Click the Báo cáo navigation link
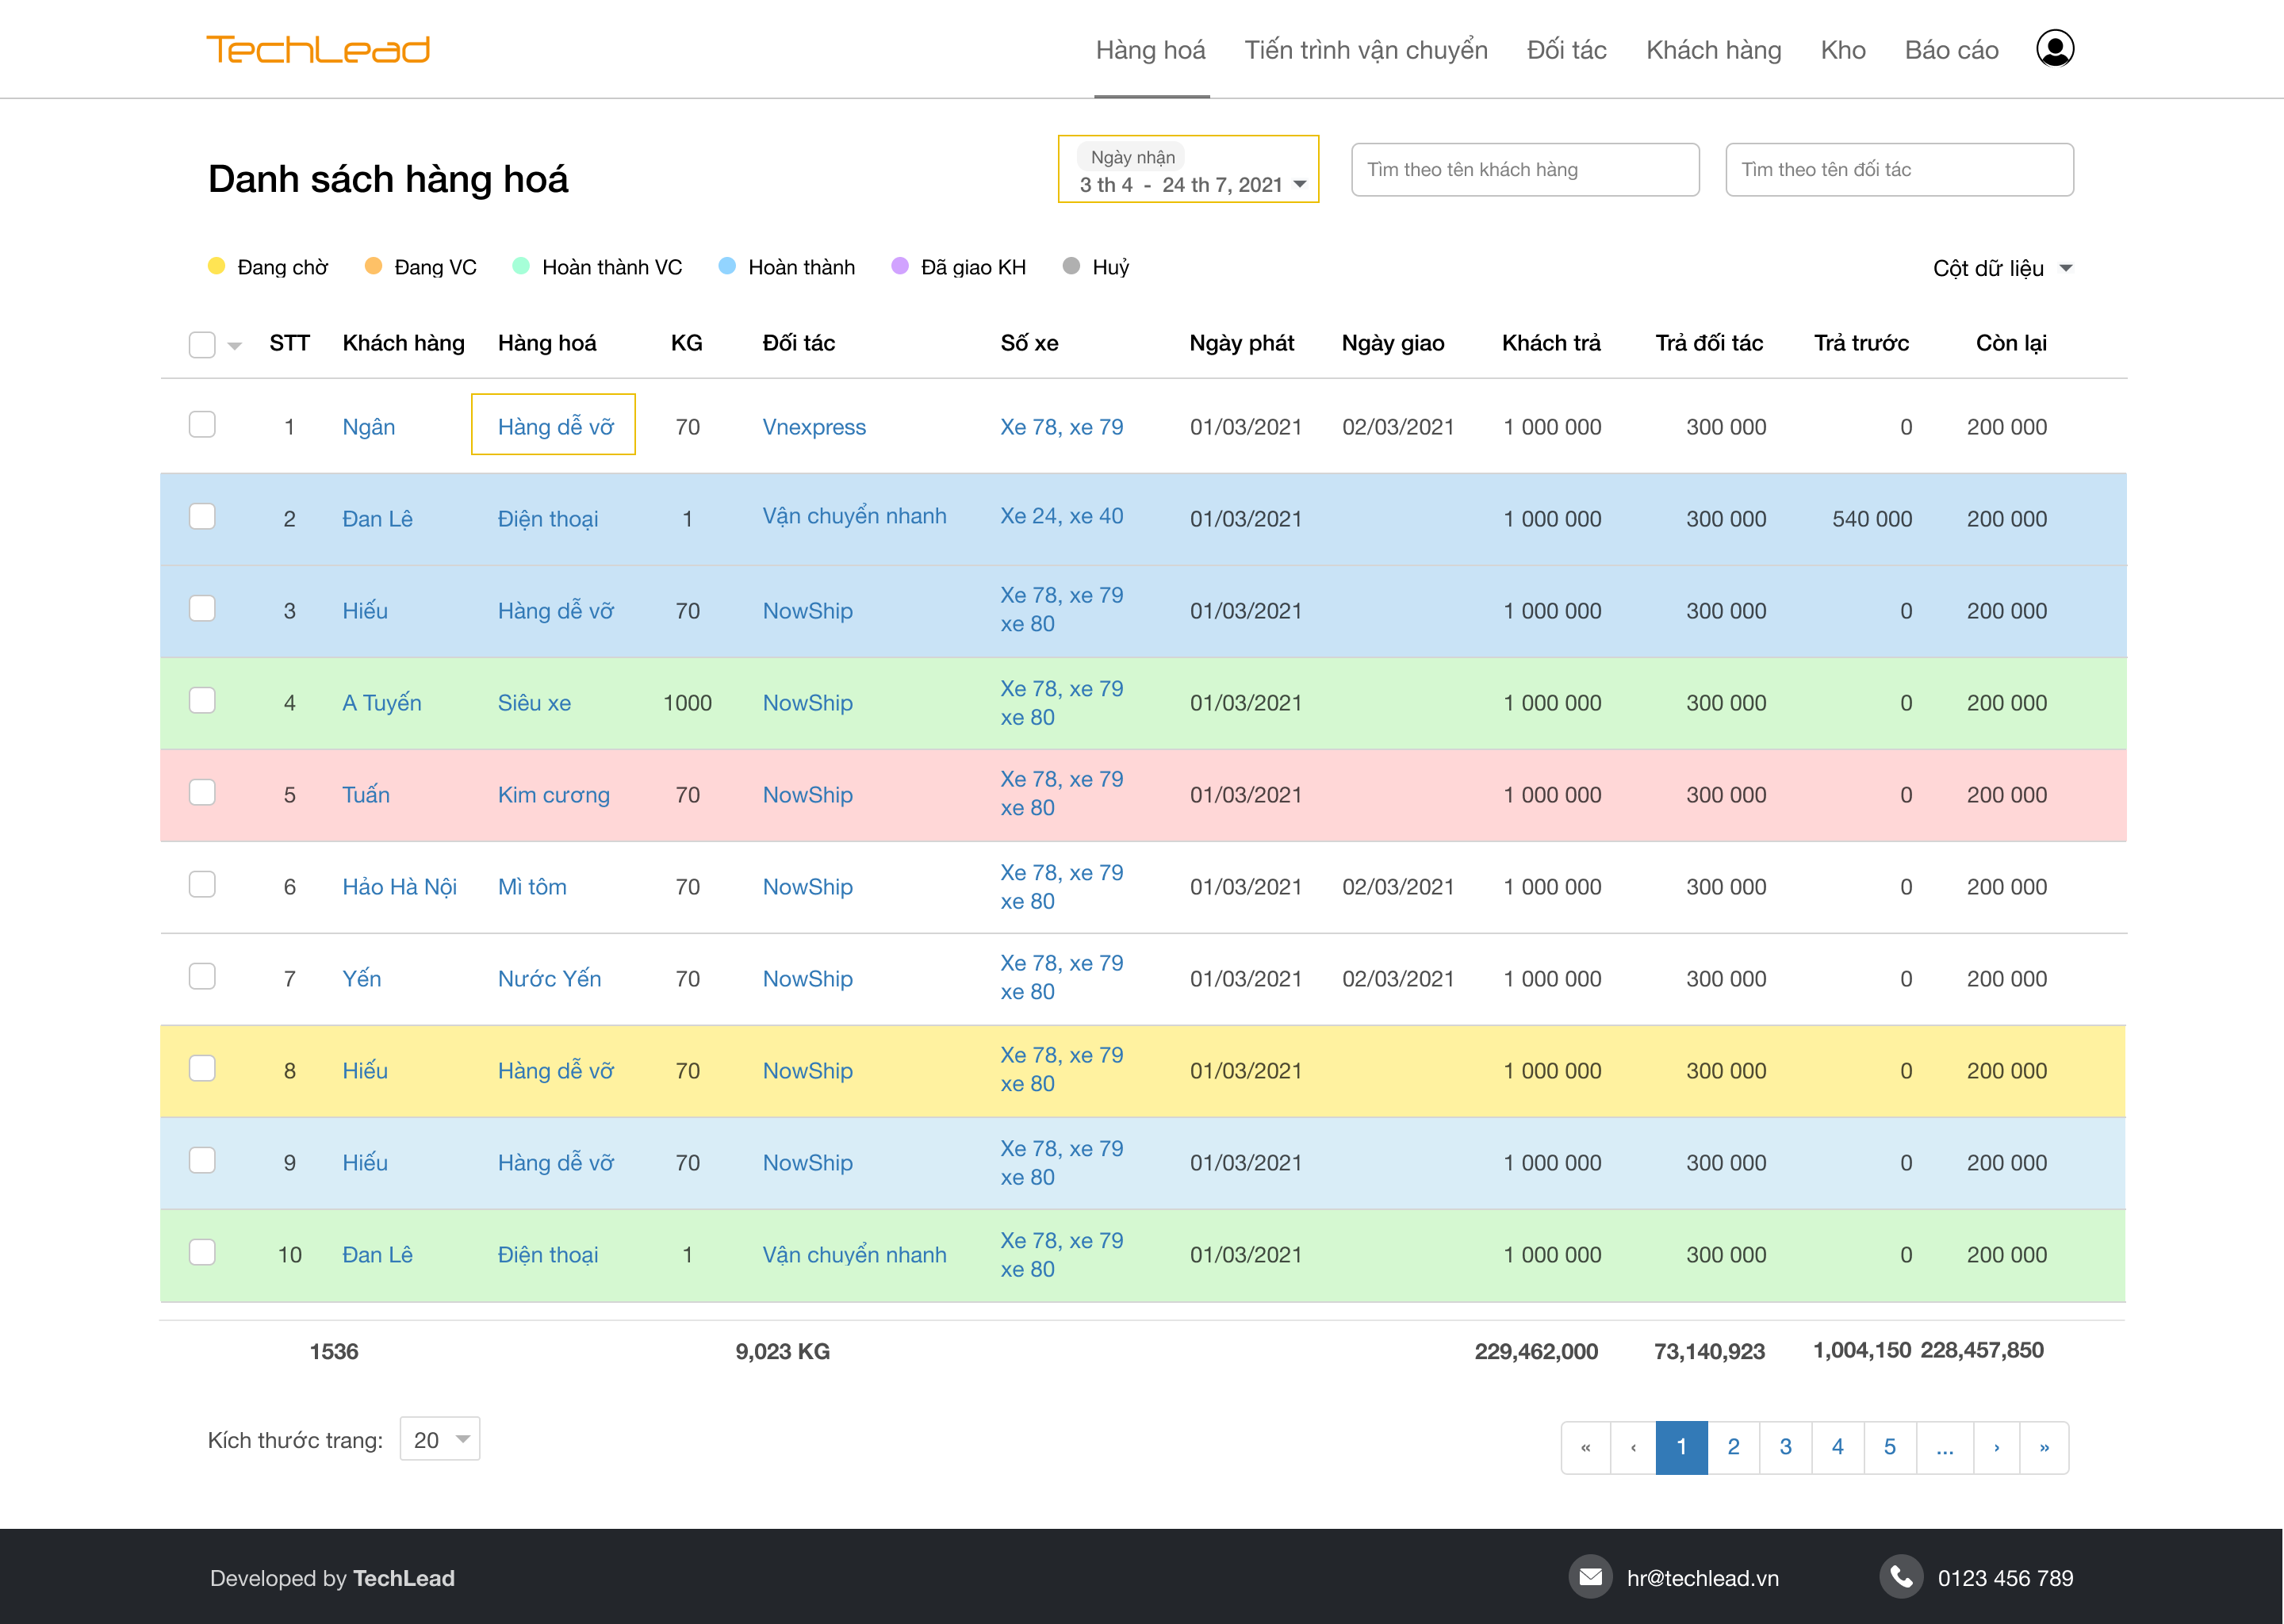The width and height of the screenshot is (2284, 1624). pos(1950,48)
